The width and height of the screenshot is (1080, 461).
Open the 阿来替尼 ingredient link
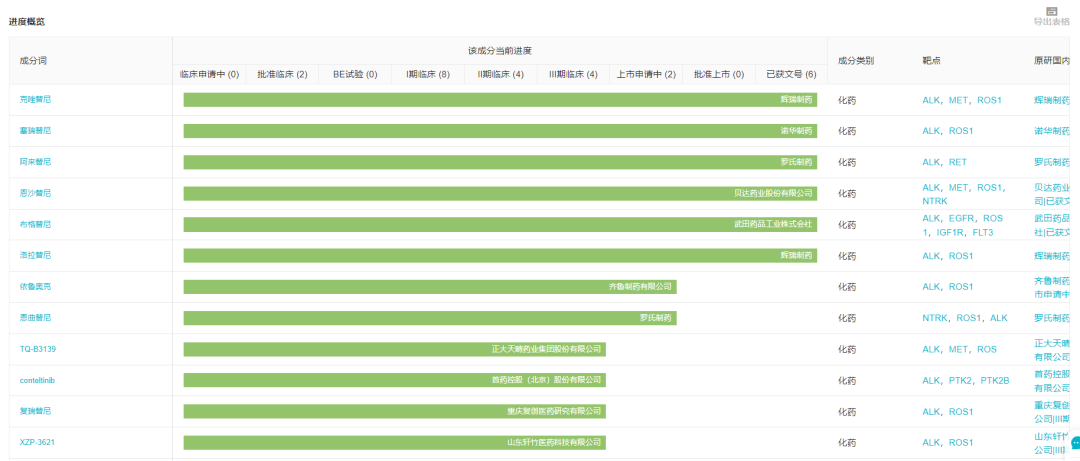(x=35, y=162)
